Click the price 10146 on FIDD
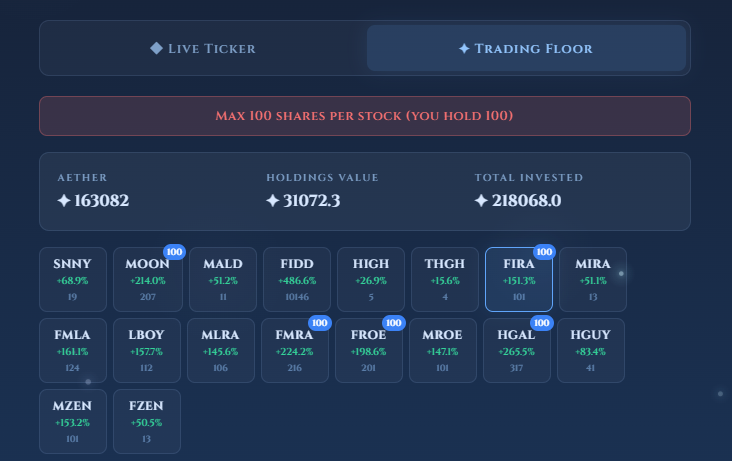The width and height of the screenshot is (732, 461). [297, 297]
